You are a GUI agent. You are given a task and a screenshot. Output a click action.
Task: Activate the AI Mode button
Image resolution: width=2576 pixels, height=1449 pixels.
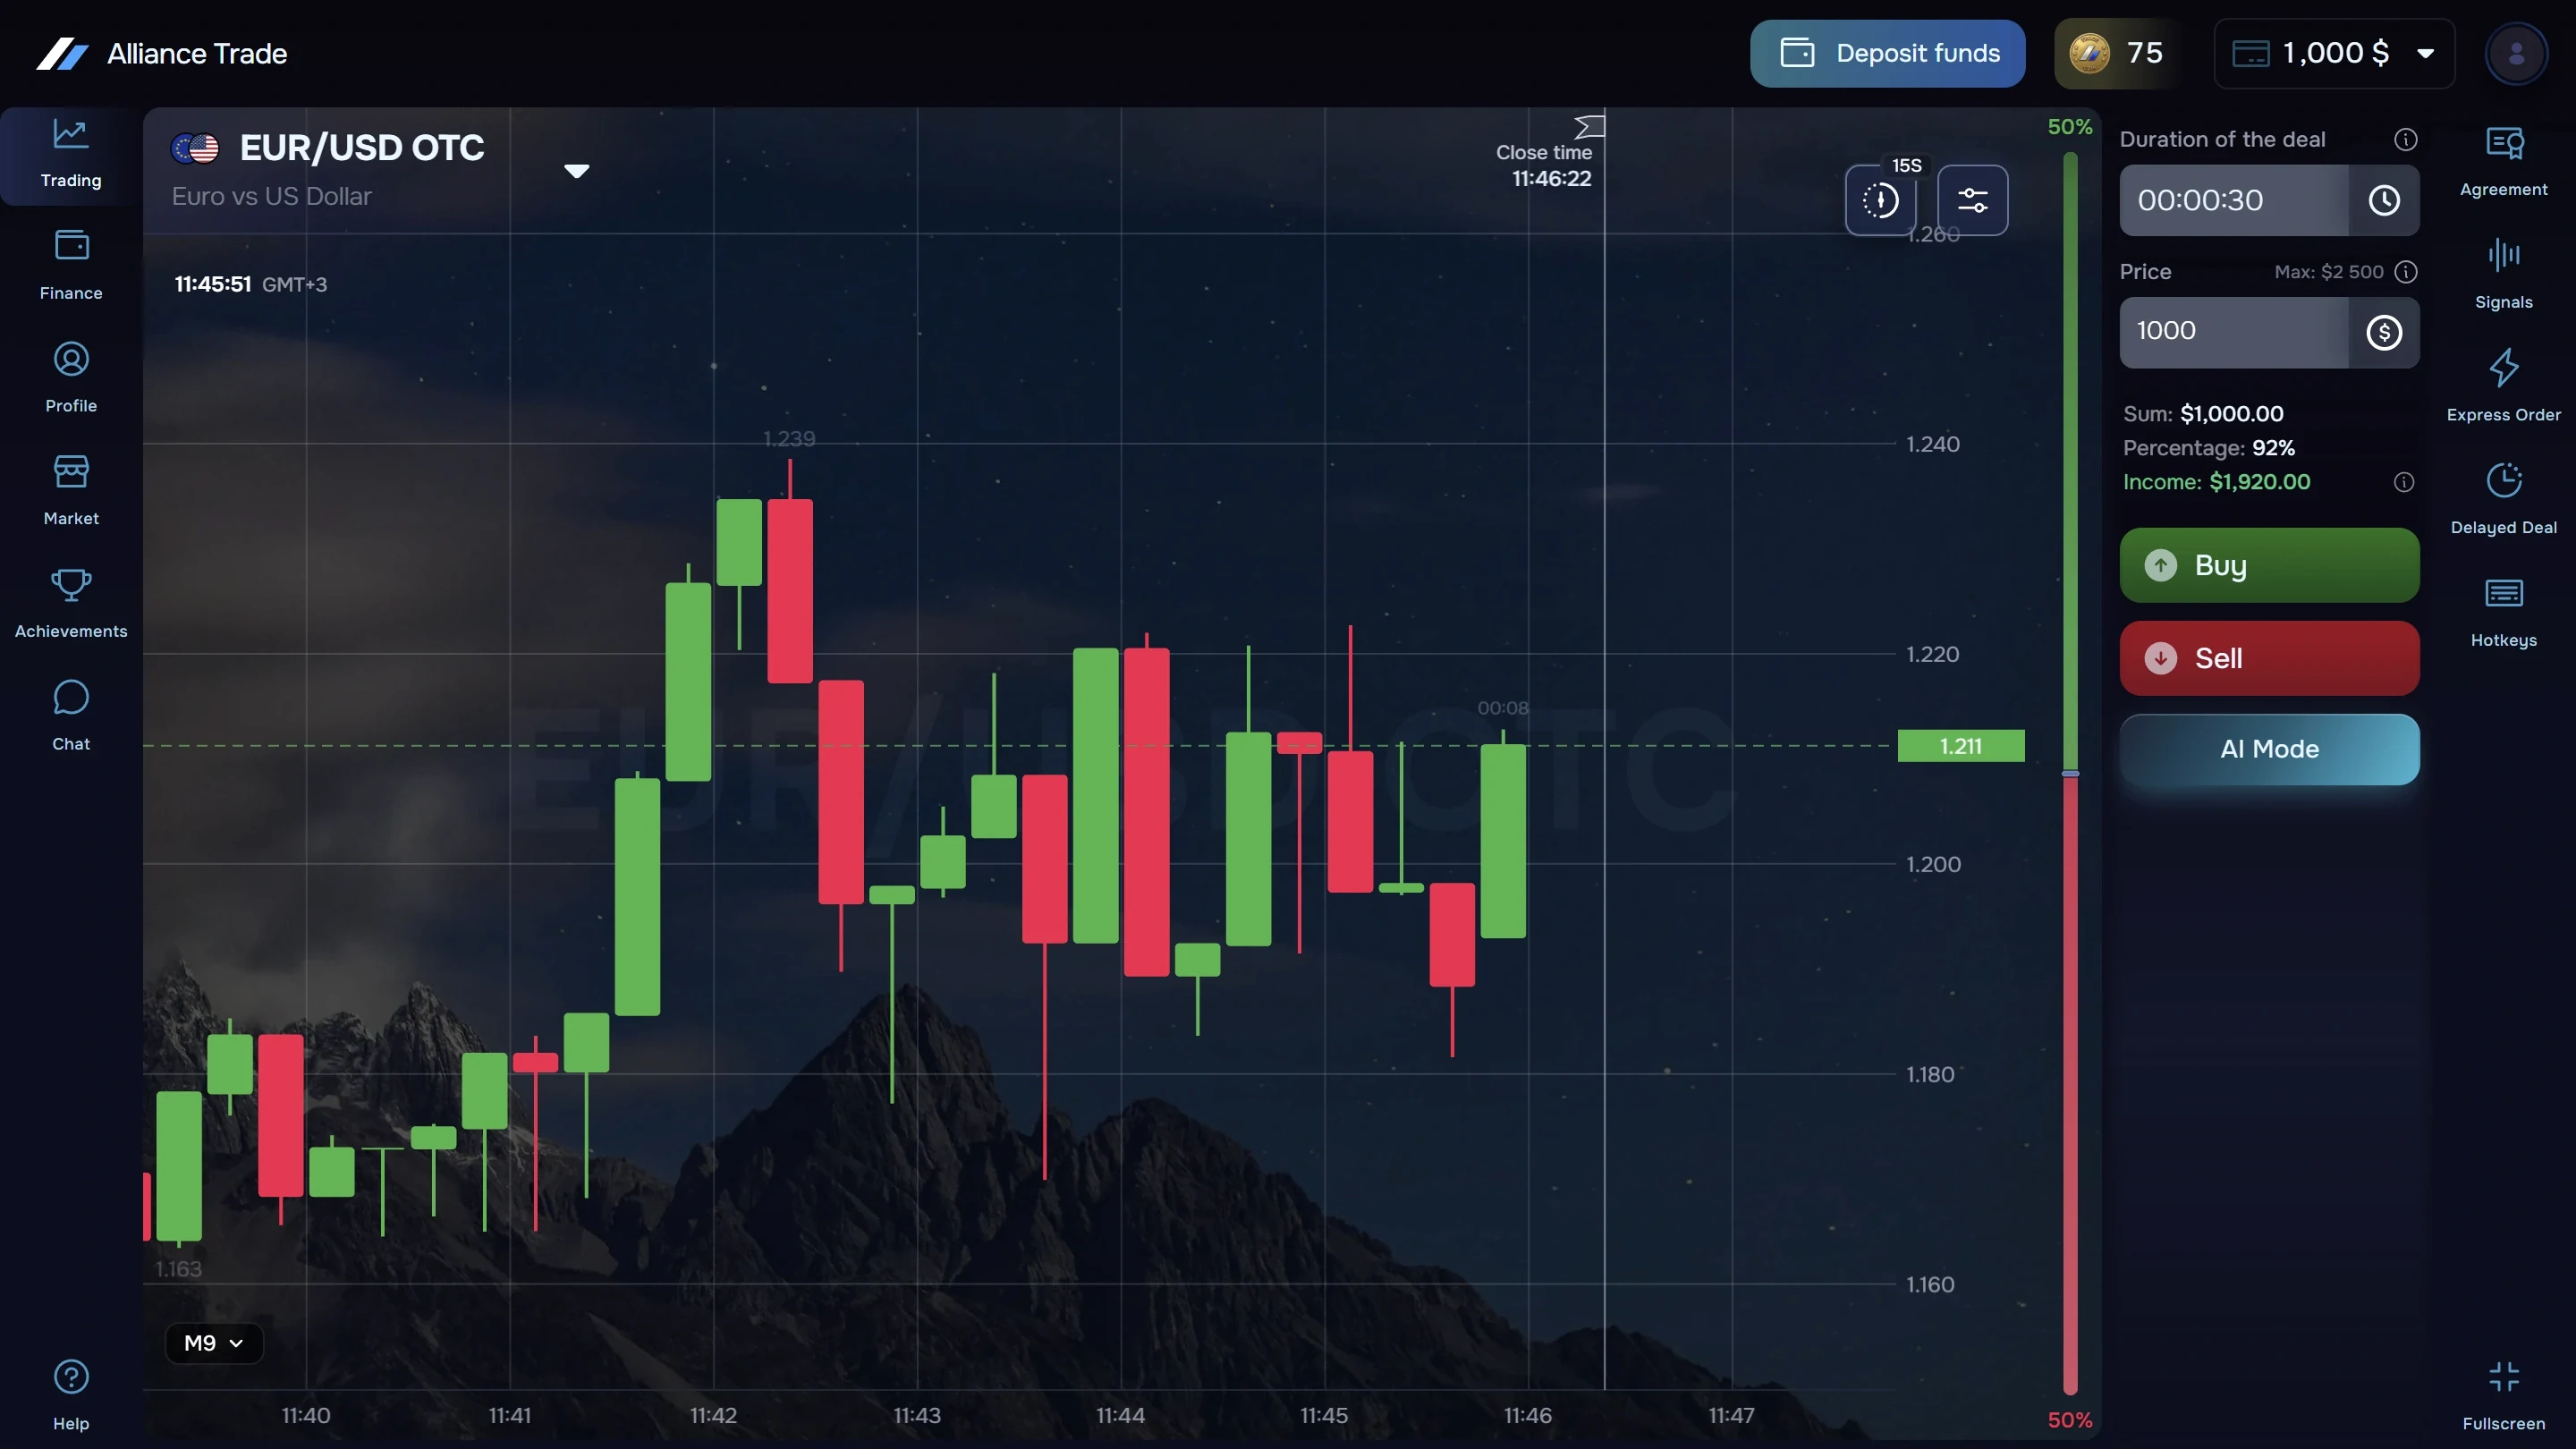(2269, 749)
